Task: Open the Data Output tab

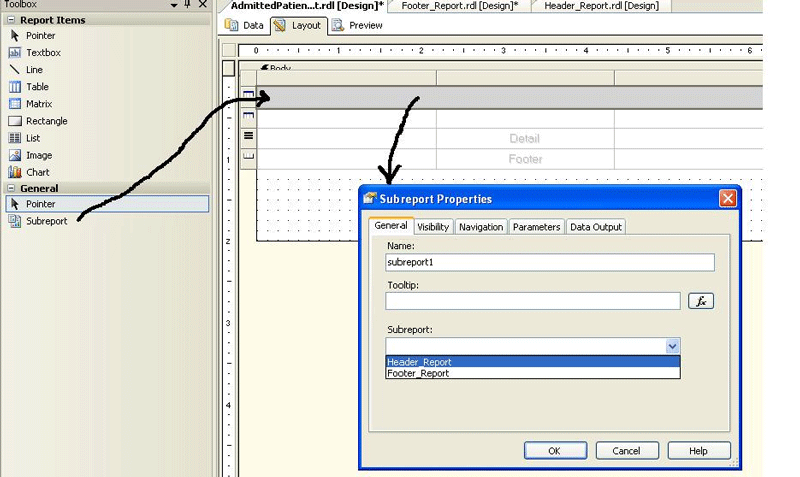Action: 596,227
